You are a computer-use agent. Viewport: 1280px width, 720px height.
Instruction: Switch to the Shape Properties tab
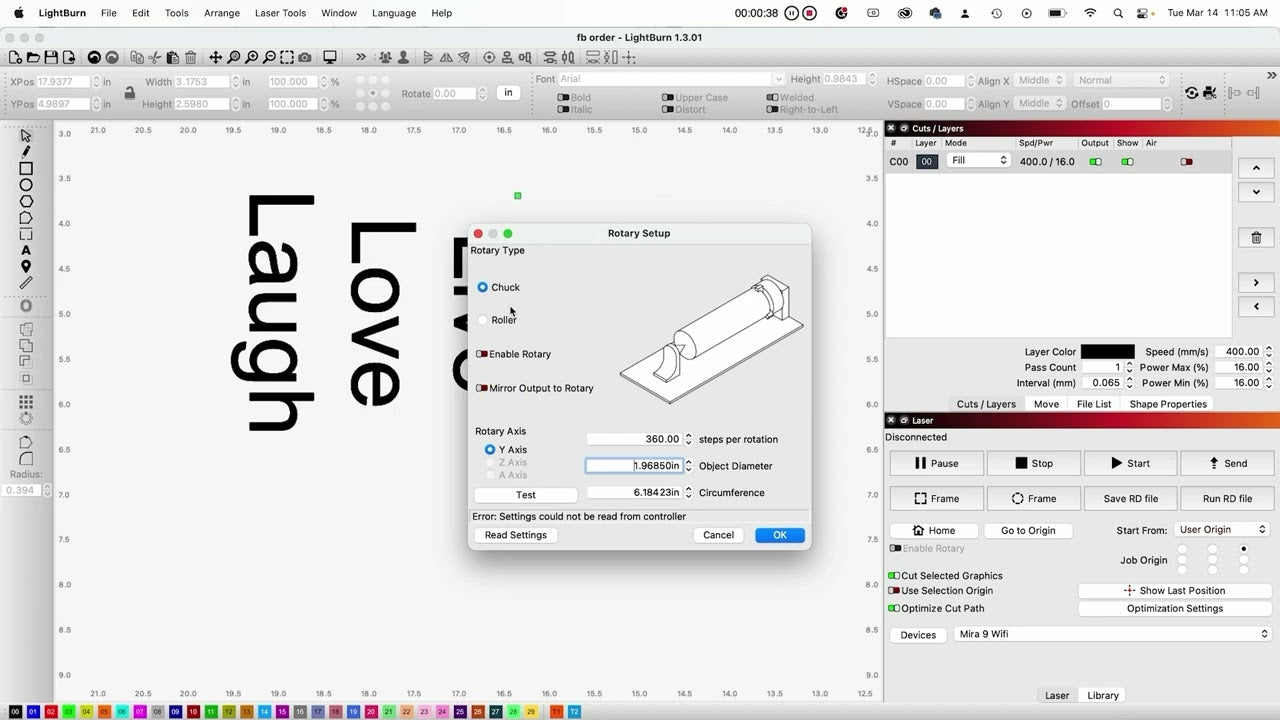coord(1168,404)
